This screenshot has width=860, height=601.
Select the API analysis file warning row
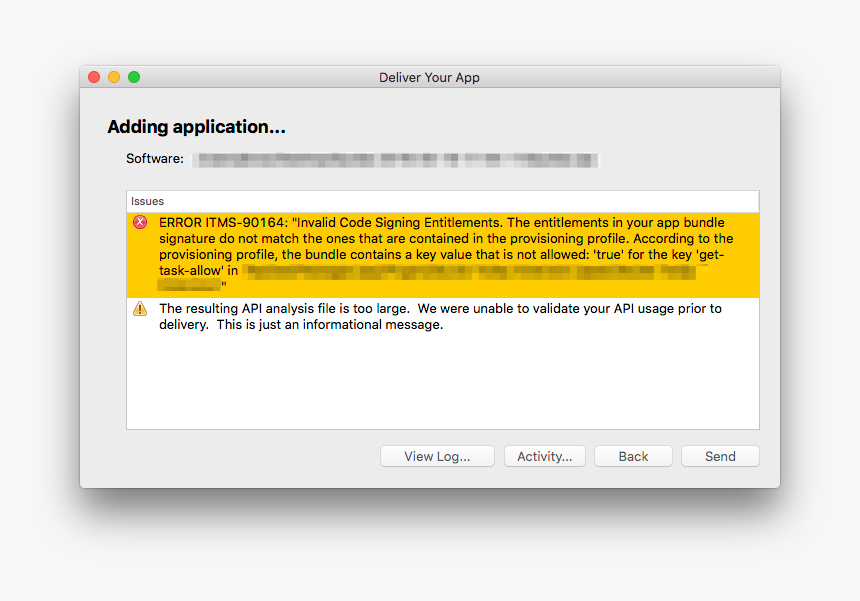point(443,316)
